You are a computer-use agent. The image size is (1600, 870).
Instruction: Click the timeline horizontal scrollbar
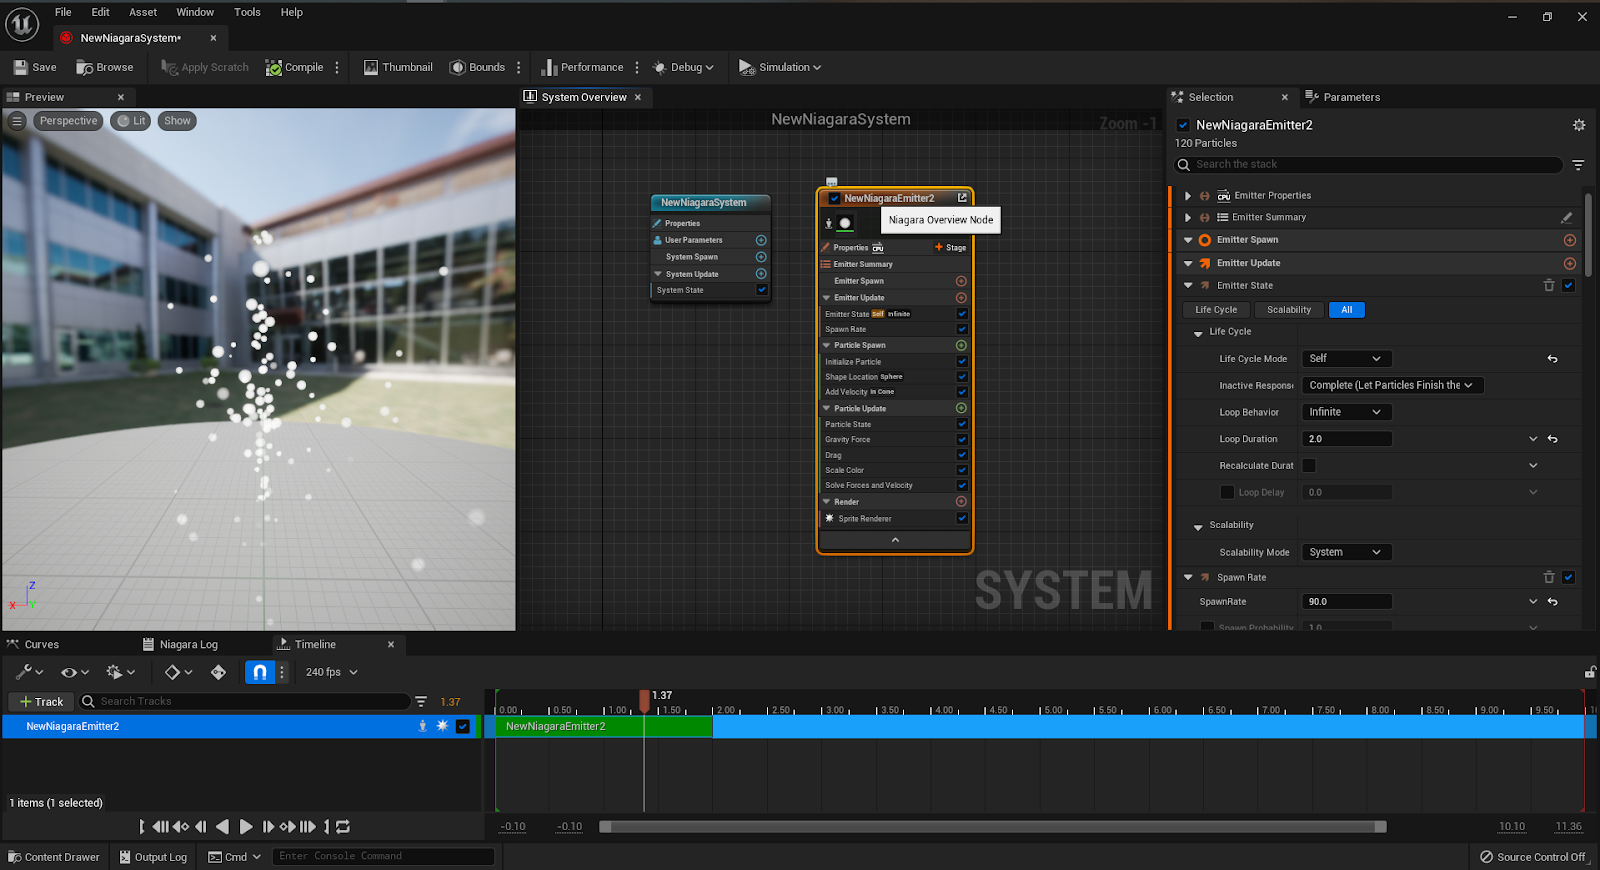click(993, 827)
